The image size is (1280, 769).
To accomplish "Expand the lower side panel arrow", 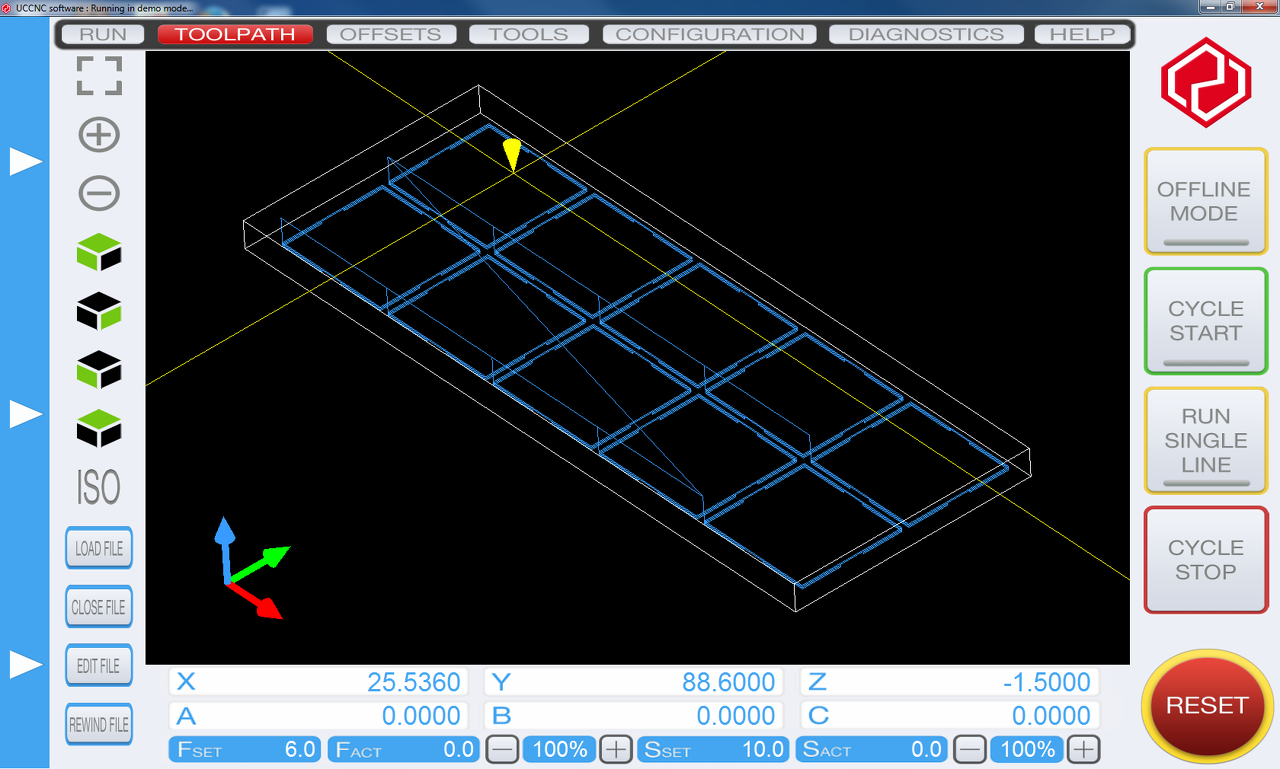I will tap(26, 664).
